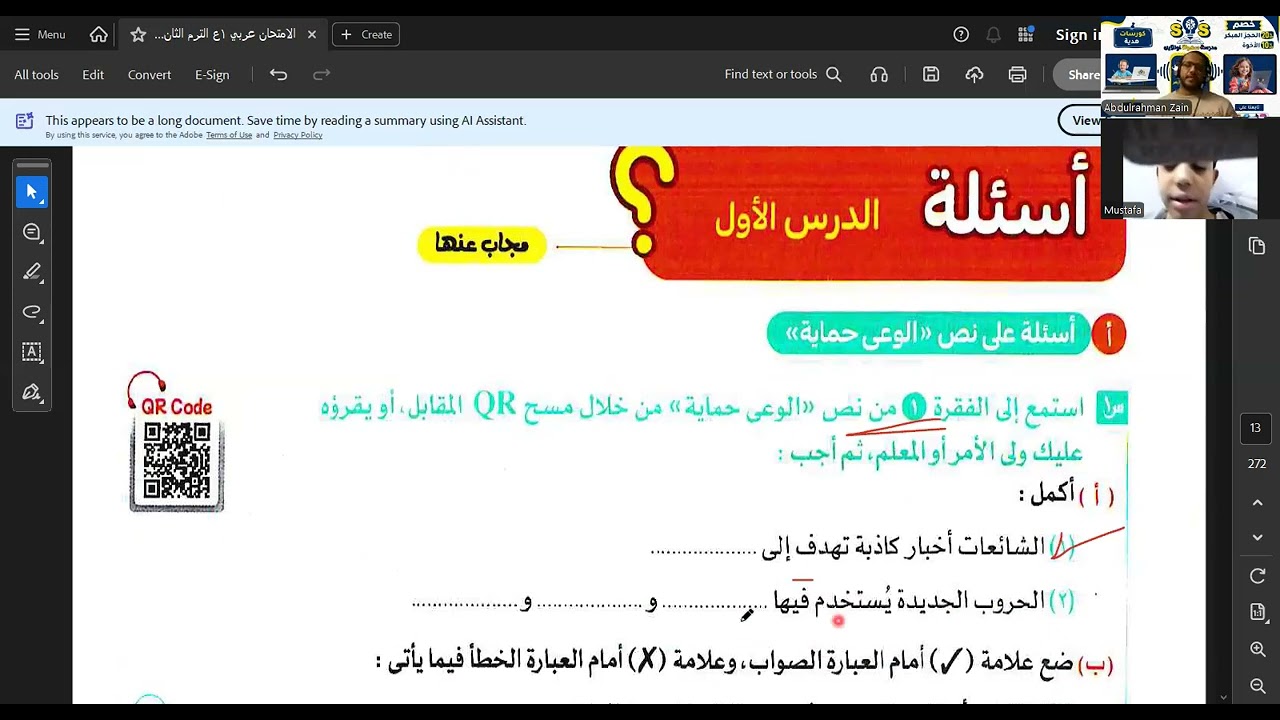Image resolution: width=1280 pixels, height=720 pixels.
Task: Open the E-Sign menu
Action: click(x=212, y=74)
